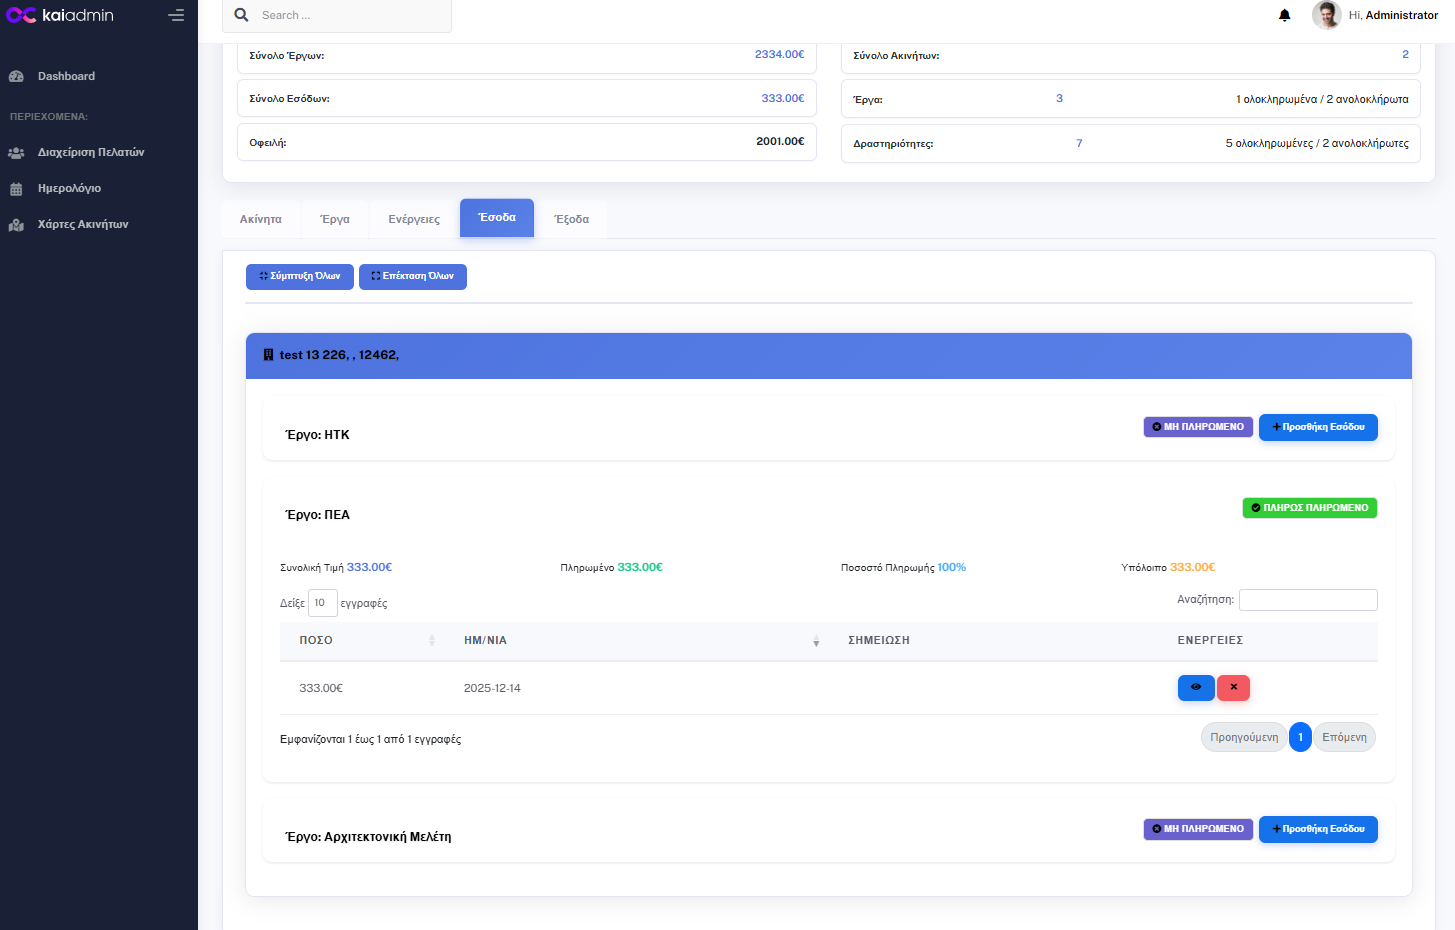The image size is (1455, 930).
Task: Click the notification bell icon
Action: tap(1285, 15)
